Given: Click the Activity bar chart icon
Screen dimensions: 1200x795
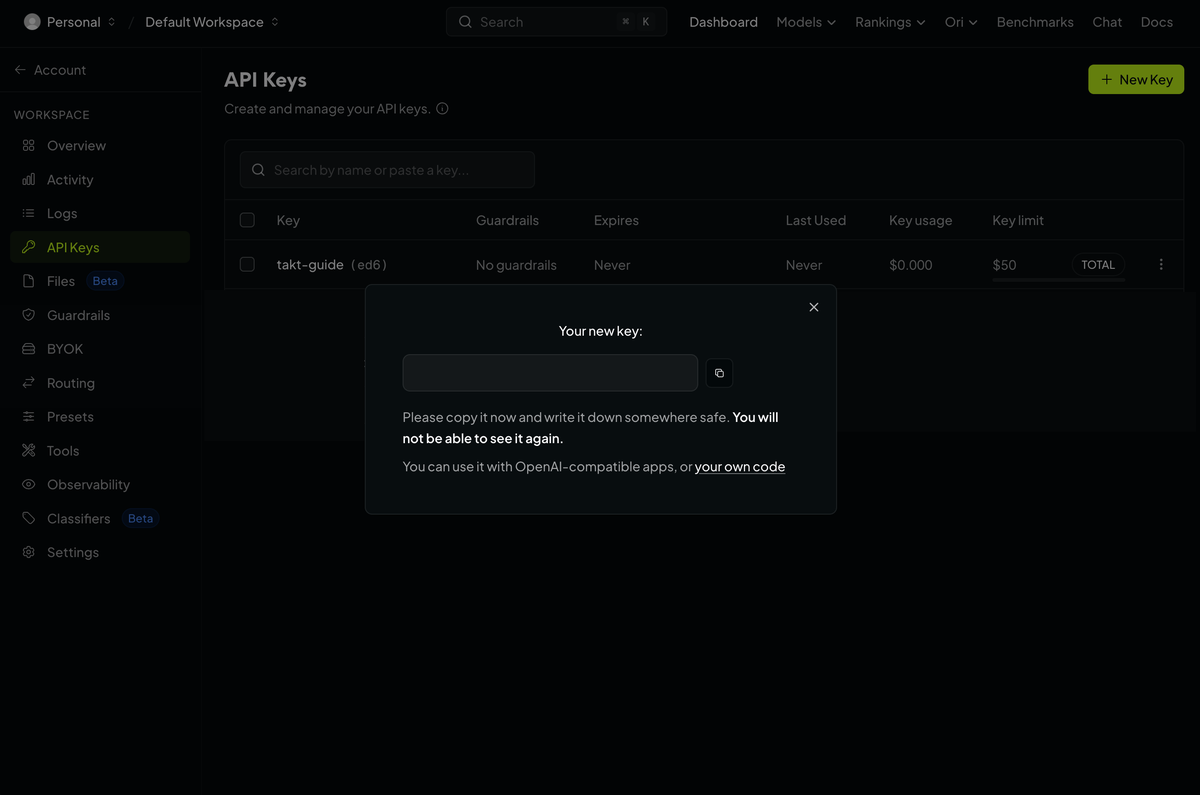Looking at the screenshot, I should tap(29, 180).
